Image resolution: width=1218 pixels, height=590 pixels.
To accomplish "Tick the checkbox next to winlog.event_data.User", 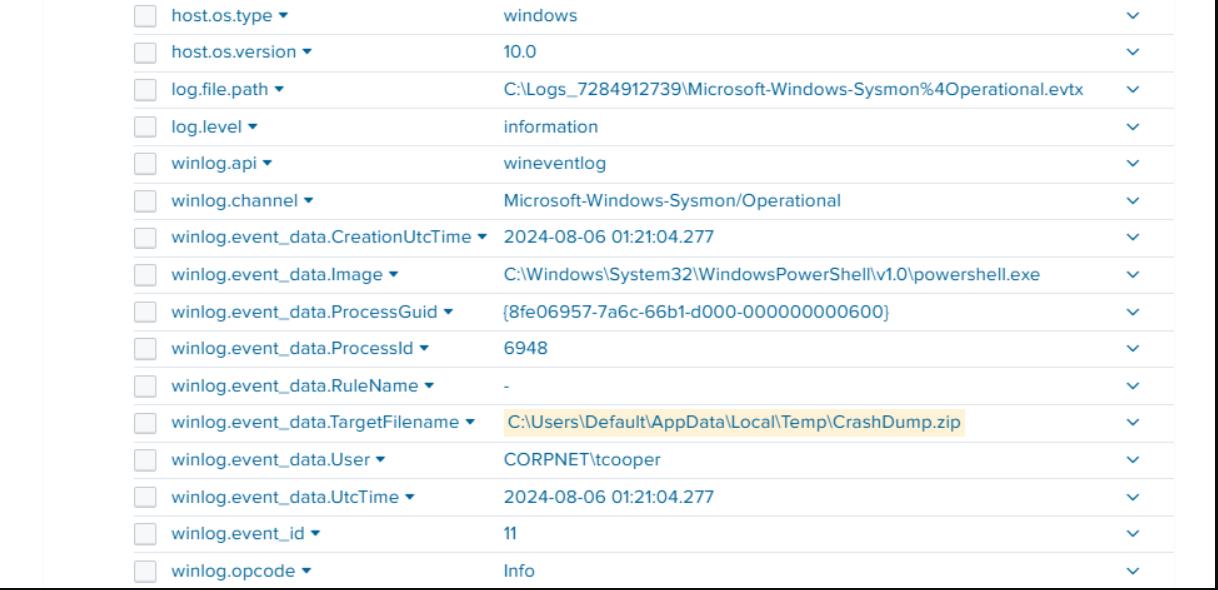I will point(145,460).
